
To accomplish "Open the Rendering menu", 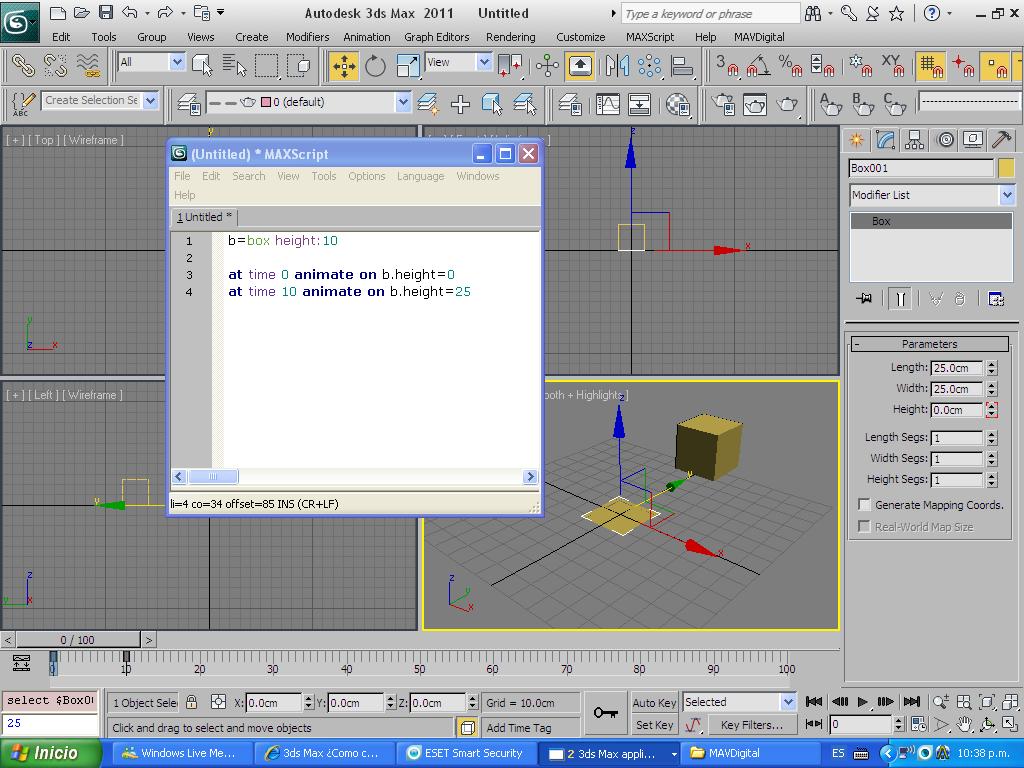I will [510, 37].
